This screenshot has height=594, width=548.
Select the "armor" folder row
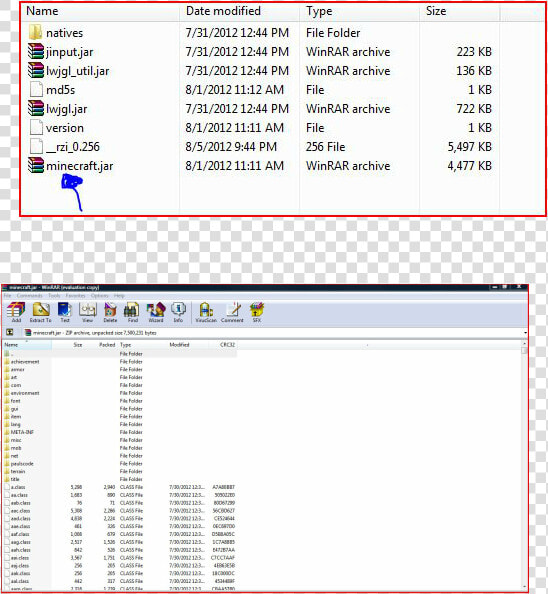click(120, 369)
